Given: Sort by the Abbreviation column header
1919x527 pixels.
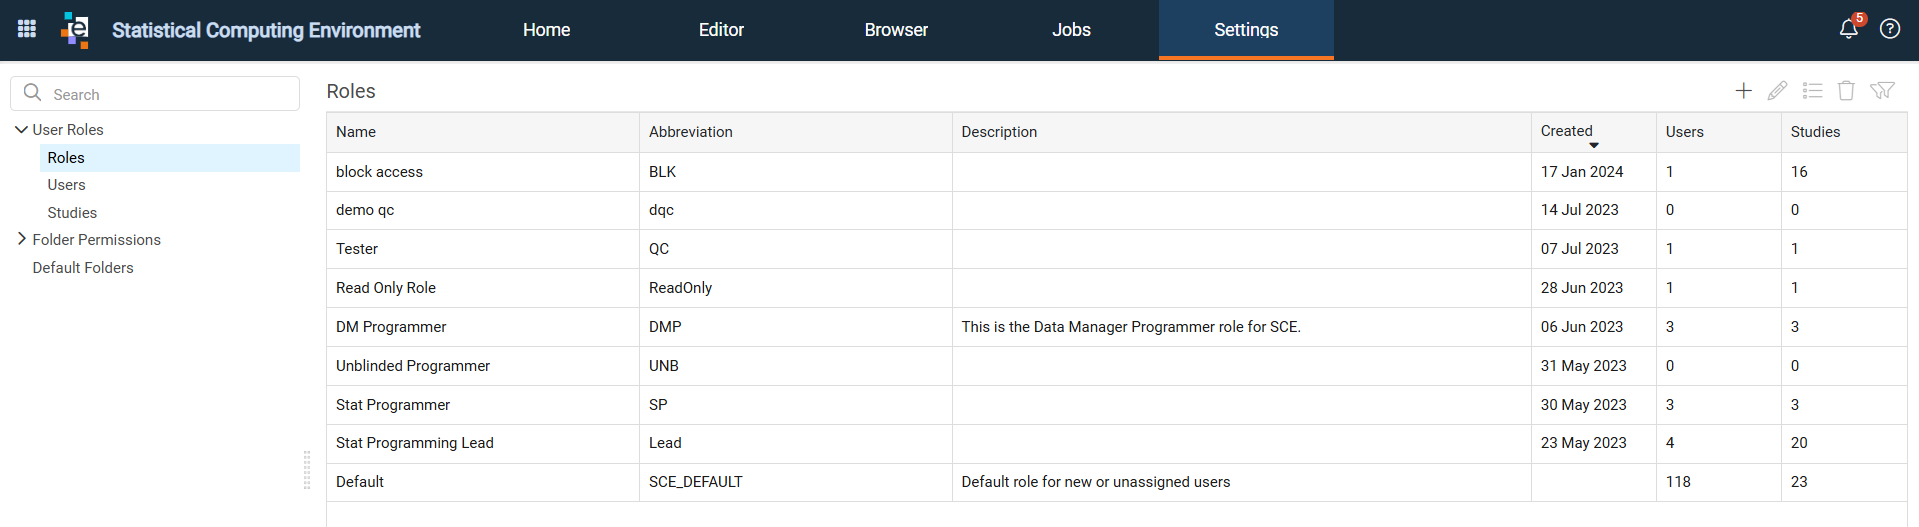Looking at the screenshot, I should (x=796, y=132).
